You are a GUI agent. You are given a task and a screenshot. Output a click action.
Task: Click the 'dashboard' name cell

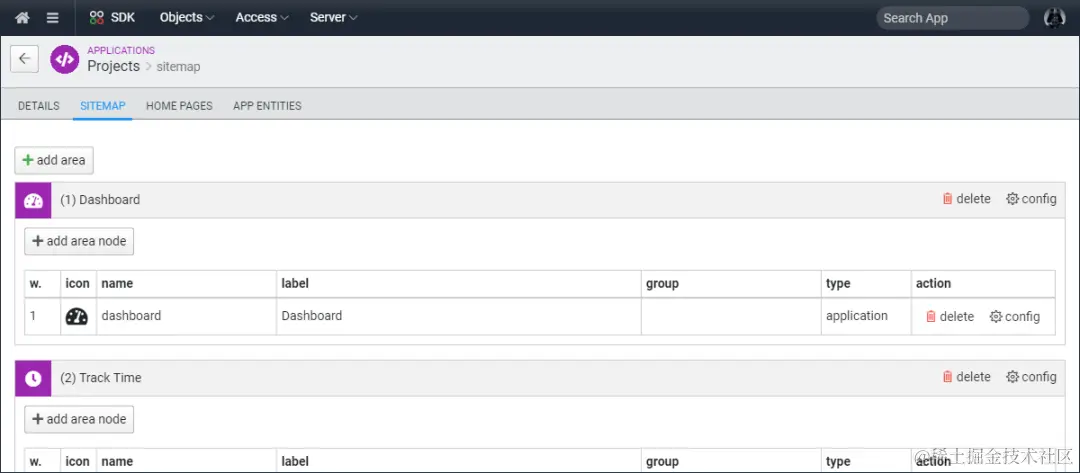pos(187,317)
